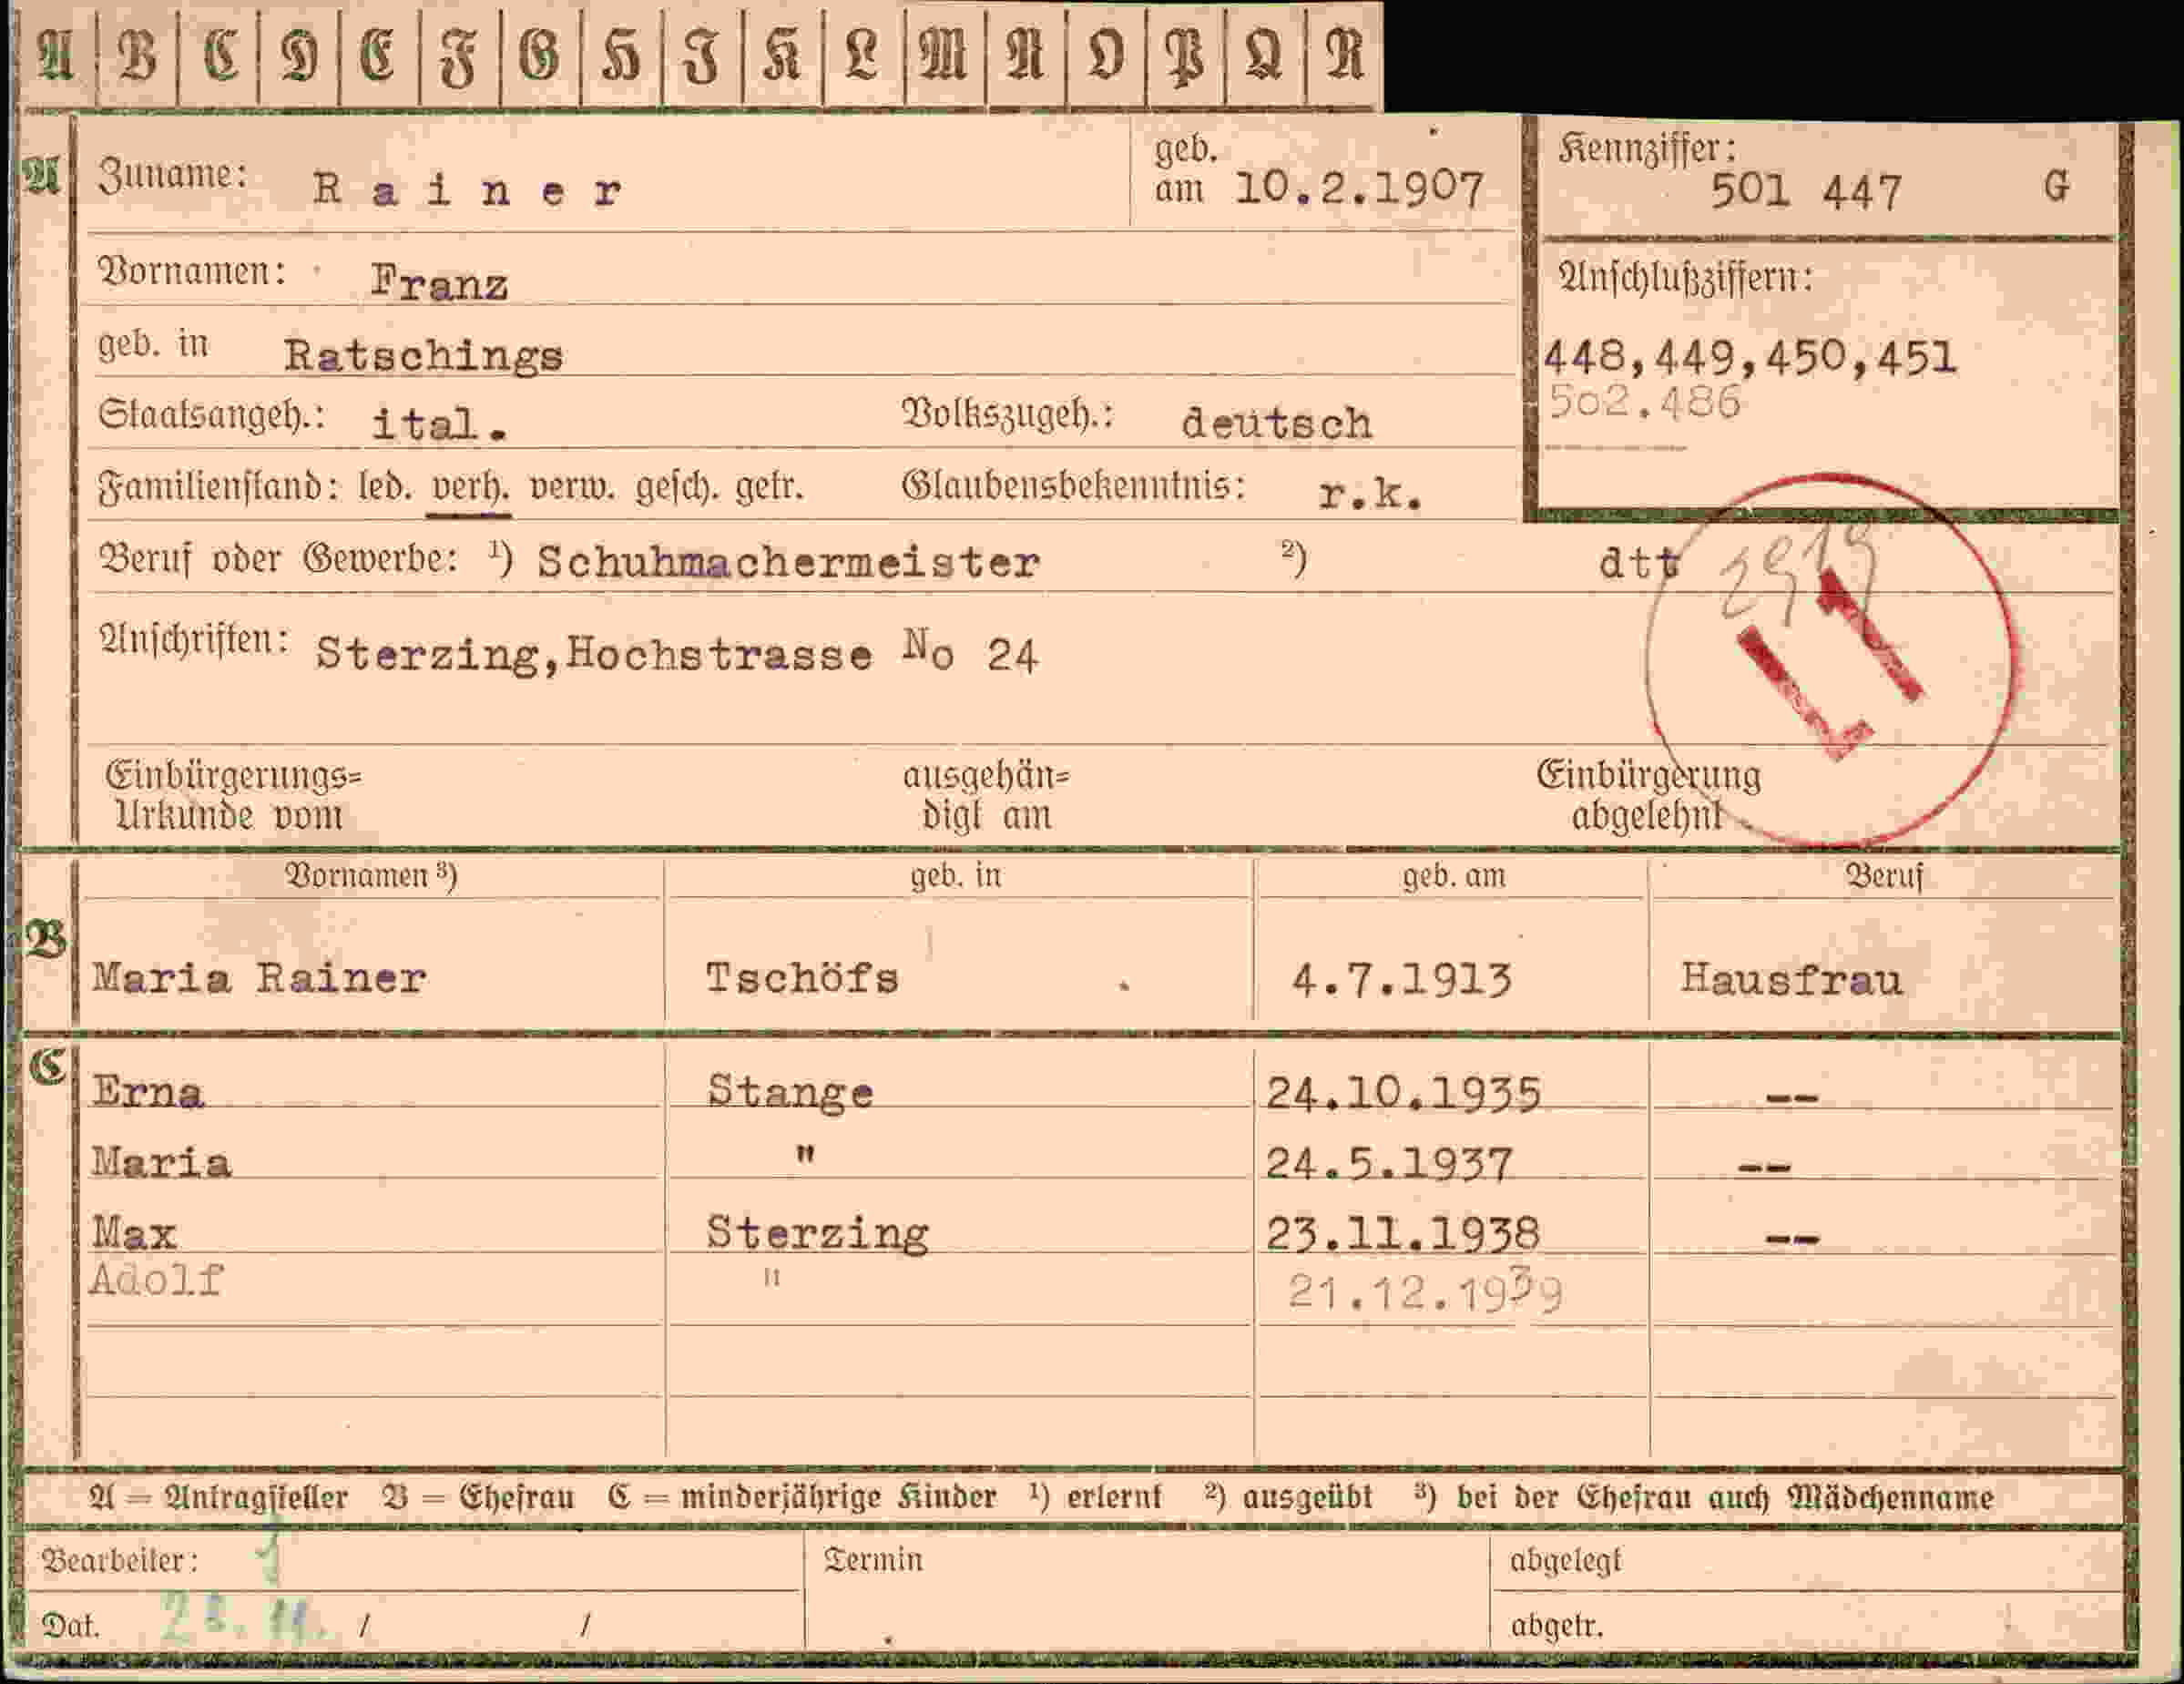Viewport: 2184px width, 1684px height.
Task: Select the Volkszugeh. value 'deutsch'
Action: [x=1277, y=422]
